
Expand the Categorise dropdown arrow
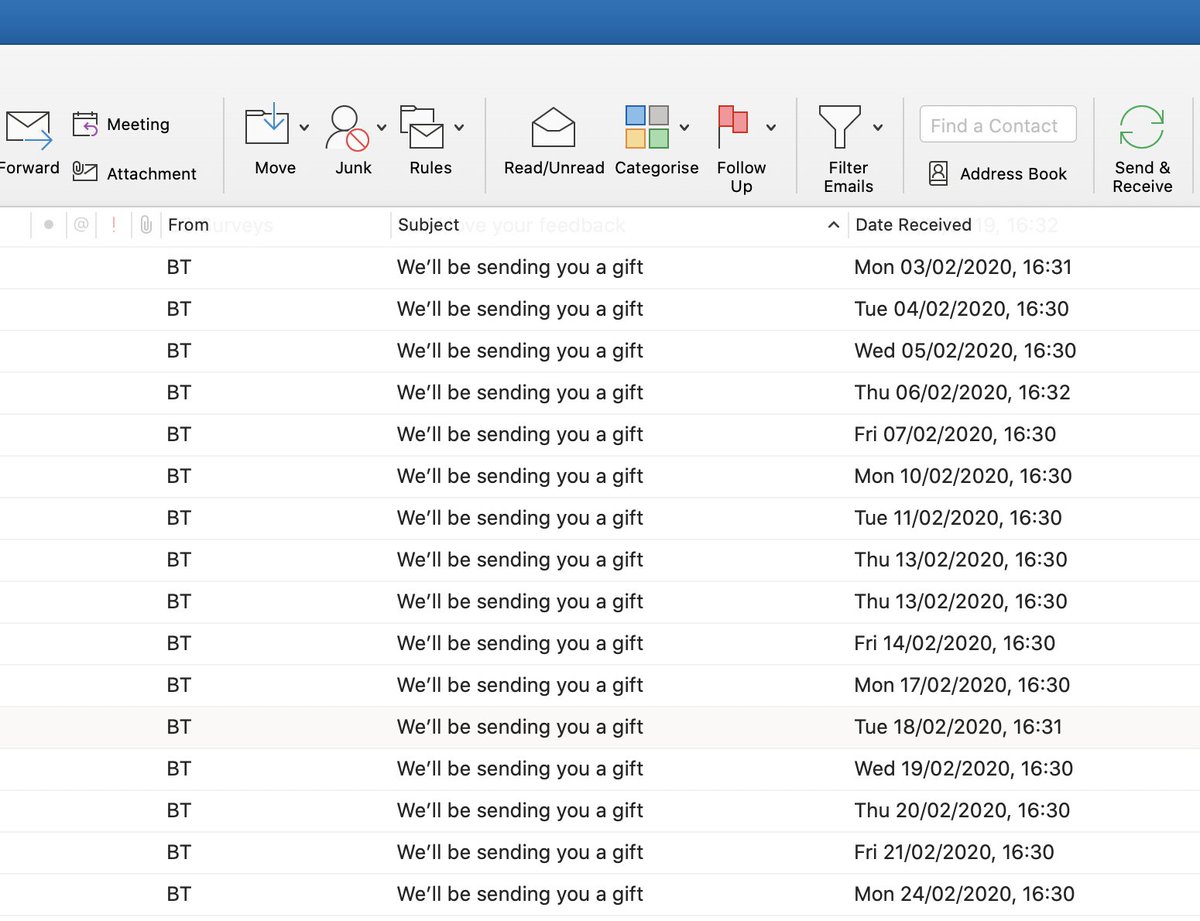685,128
